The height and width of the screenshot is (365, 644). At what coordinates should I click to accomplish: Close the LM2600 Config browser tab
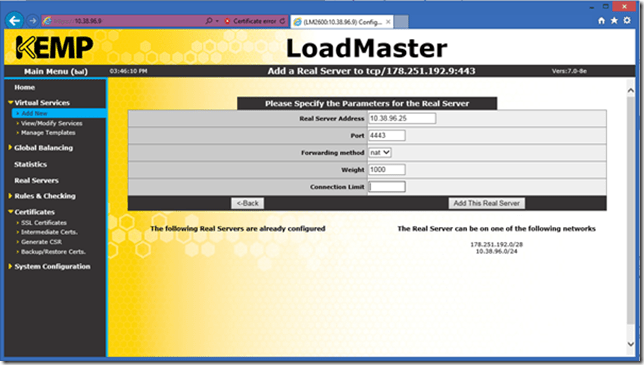tap(388, 22)
